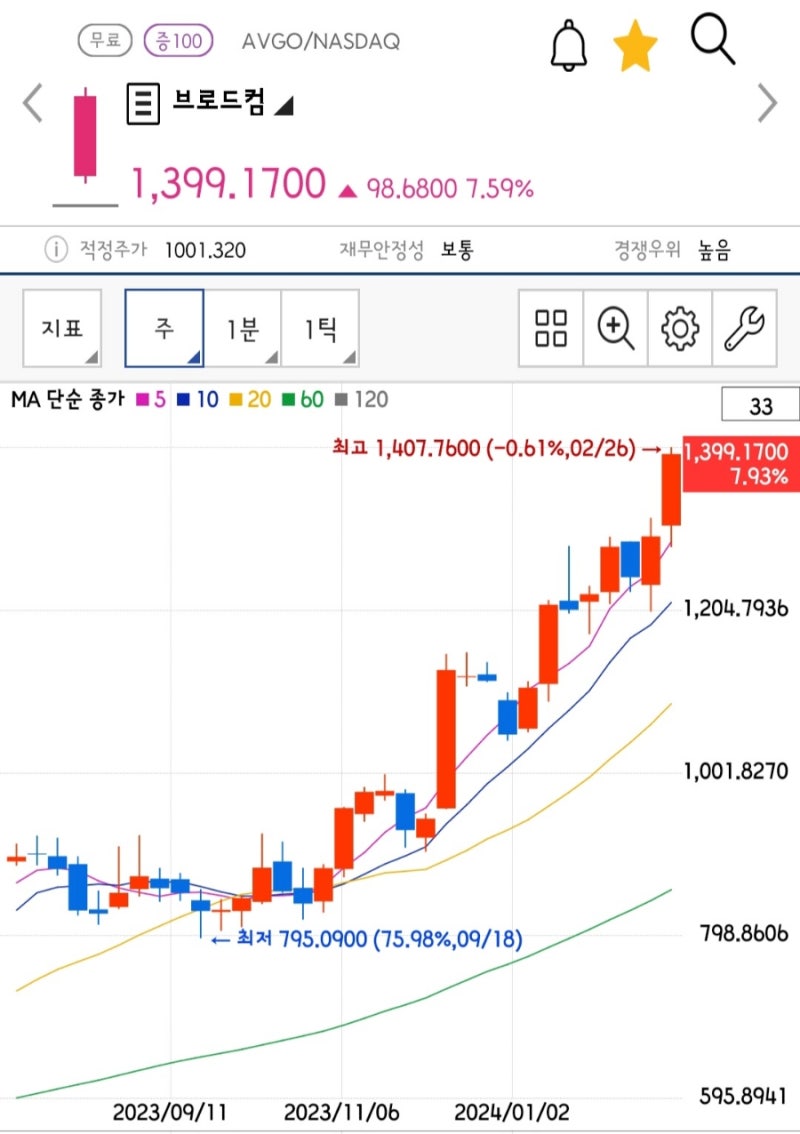Open chart settings via gear icon
The height and width of the screenshot is (1134, 800).
678,328
